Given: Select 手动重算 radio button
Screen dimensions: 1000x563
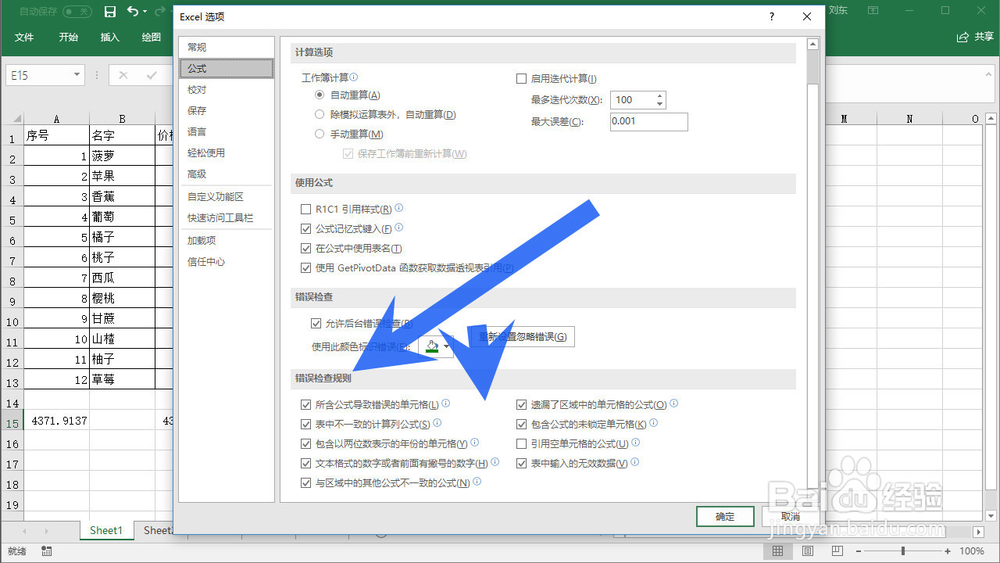Looking at the screenshot, I should coord(320,134).
